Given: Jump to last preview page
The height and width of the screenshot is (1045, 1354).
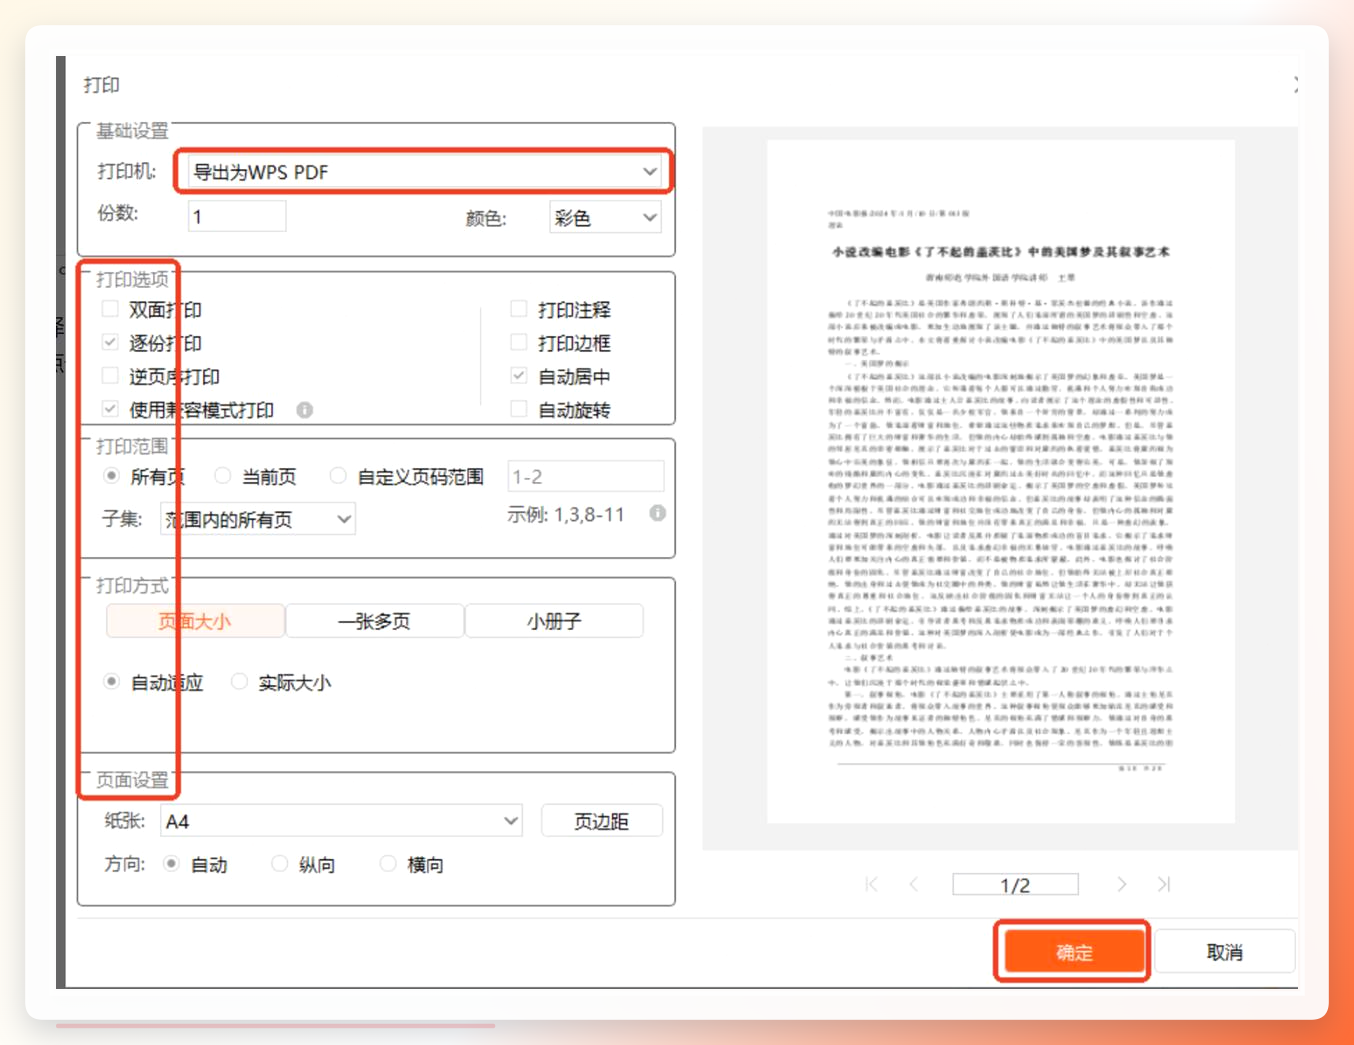Looking at the screenshot, I should [x=1163, y=884].
